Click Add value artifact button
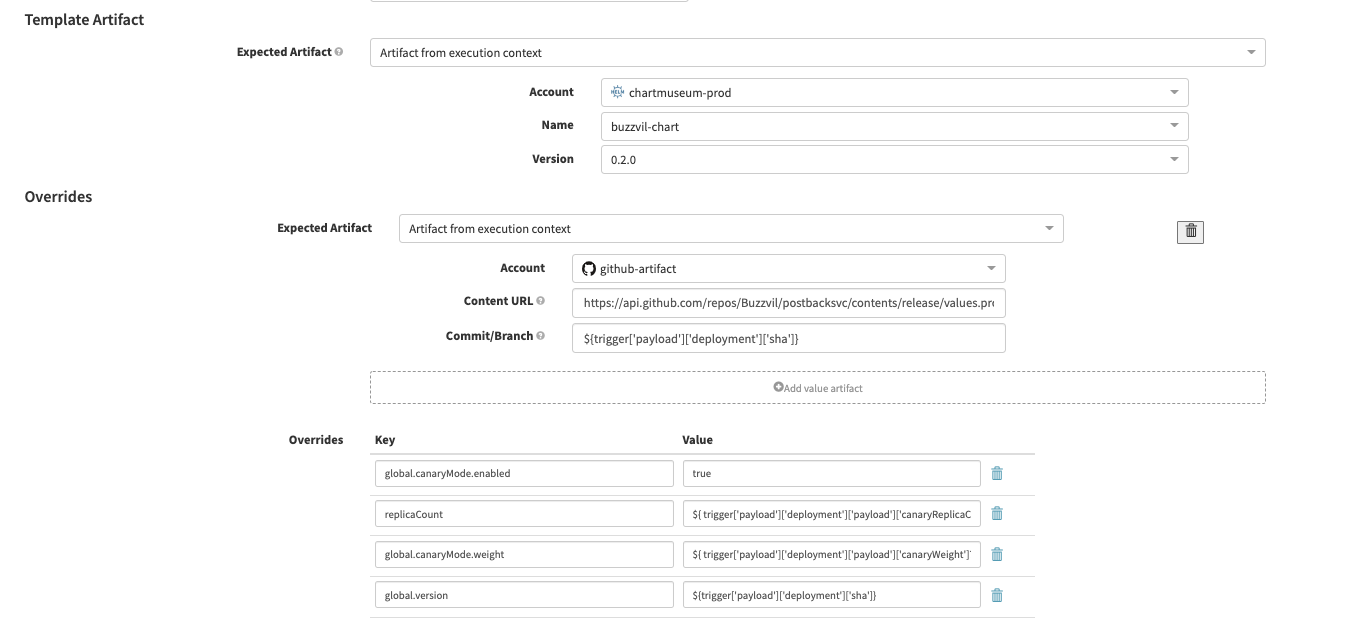The width and height of the screenshot is (1356, 623). (x=817, y=388)
